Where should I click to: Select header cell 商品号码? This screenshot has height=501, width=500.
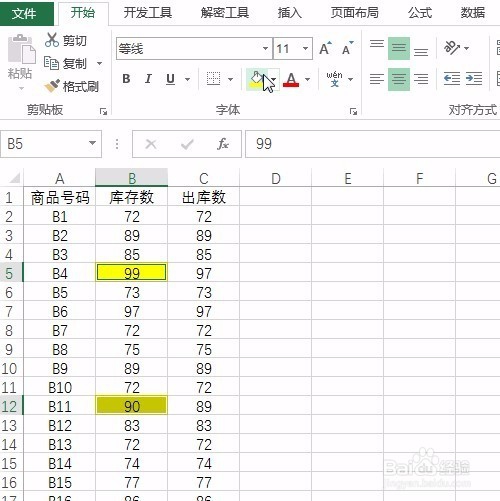[x=59, y=197]
